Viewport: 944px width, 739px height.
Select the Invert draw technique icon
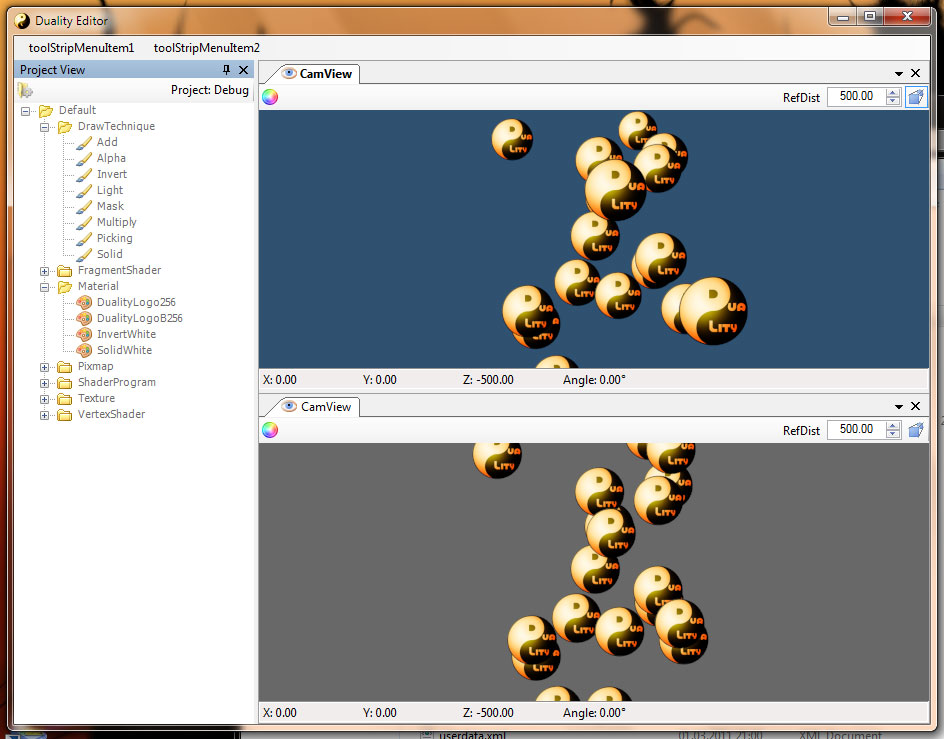(x=84, y=175)
